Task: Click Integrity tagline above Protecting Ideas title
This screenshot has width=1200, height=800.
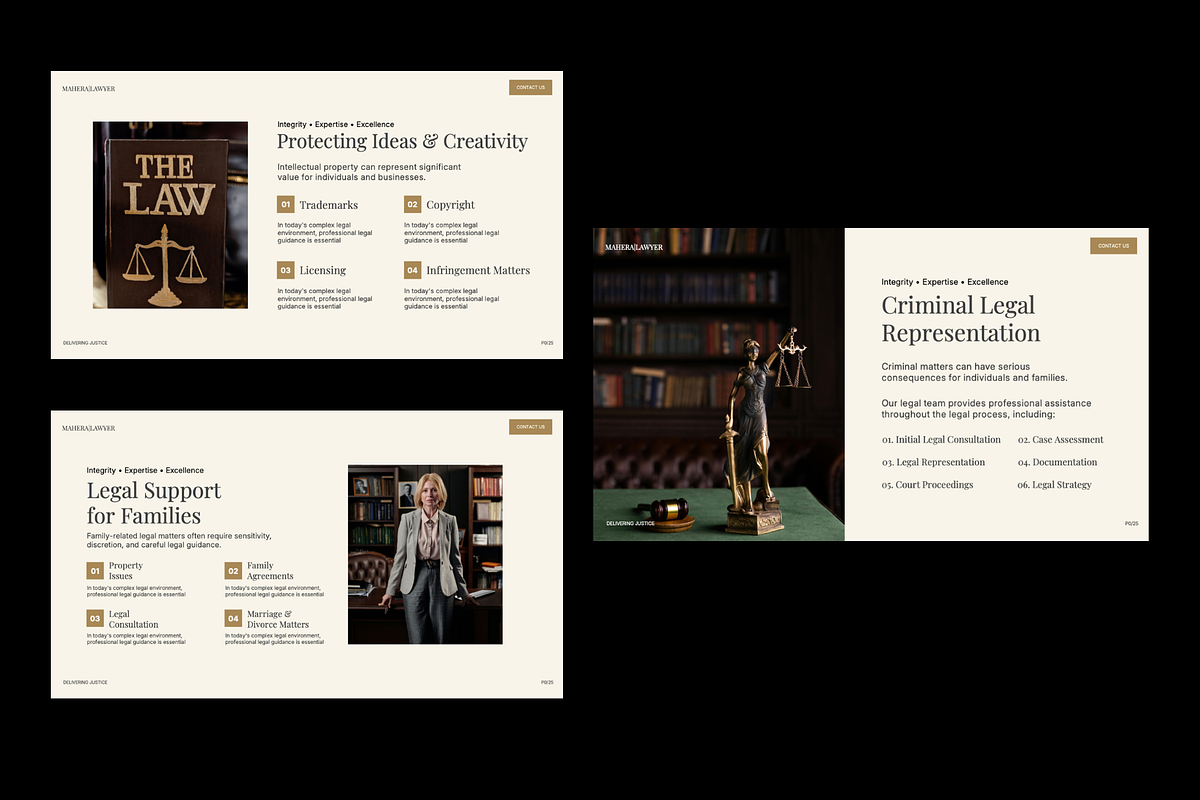Action: tap(336, 125)
